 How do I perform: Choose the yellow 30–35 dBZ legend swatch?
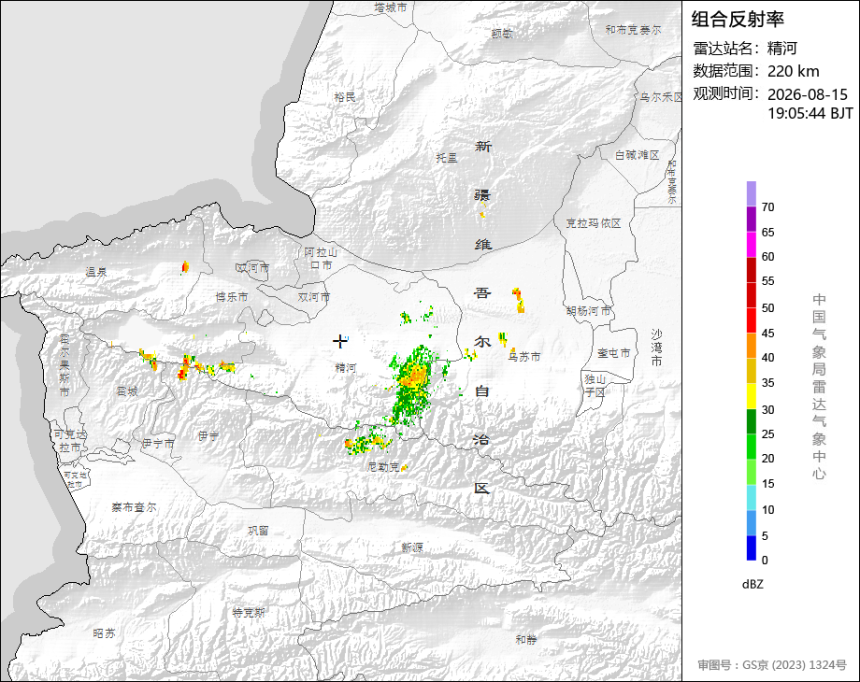click(751, 396)
